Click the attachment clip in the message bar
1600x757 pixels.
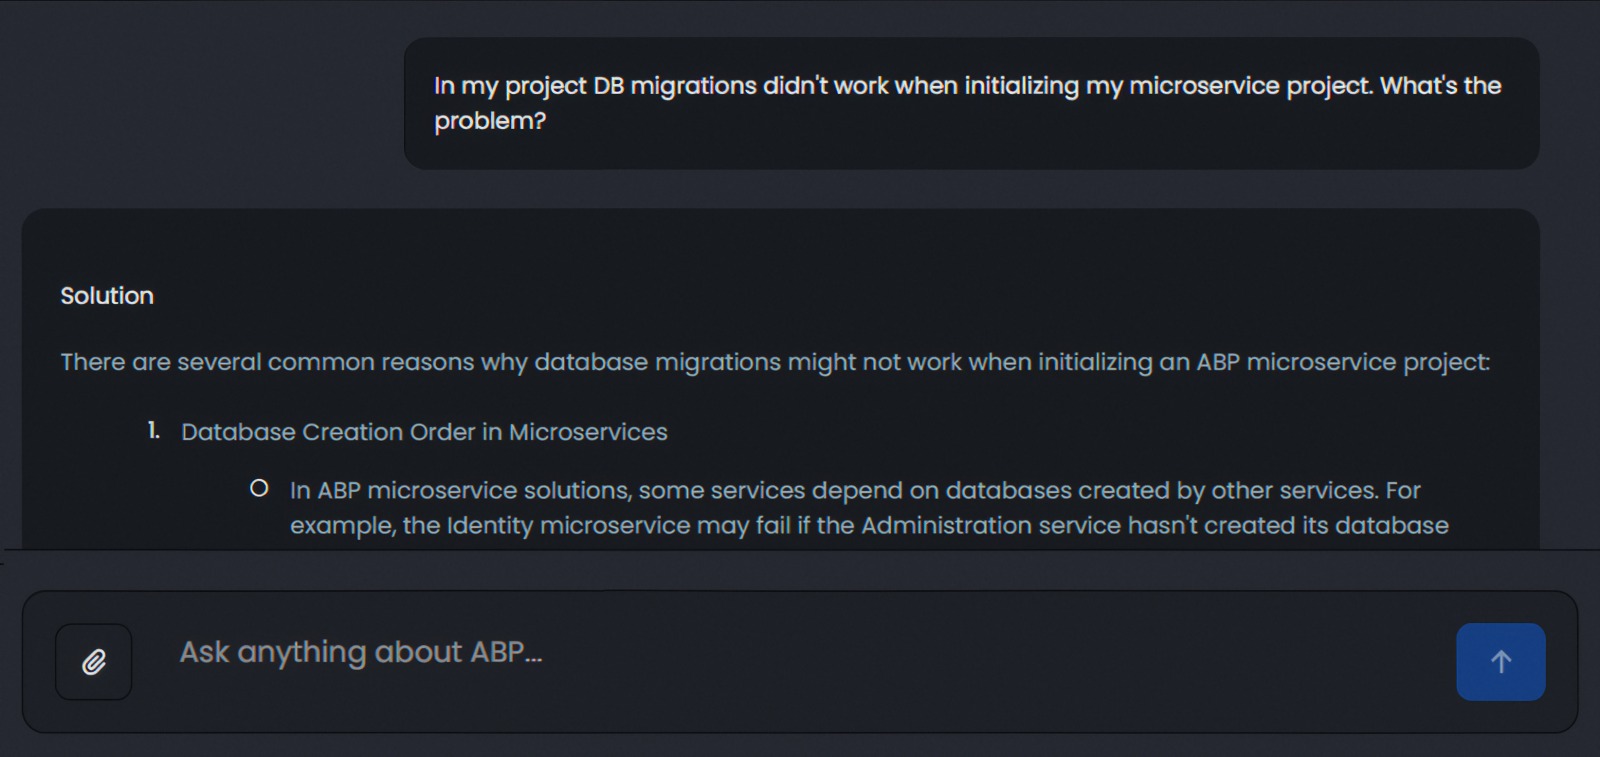(92, 661)
